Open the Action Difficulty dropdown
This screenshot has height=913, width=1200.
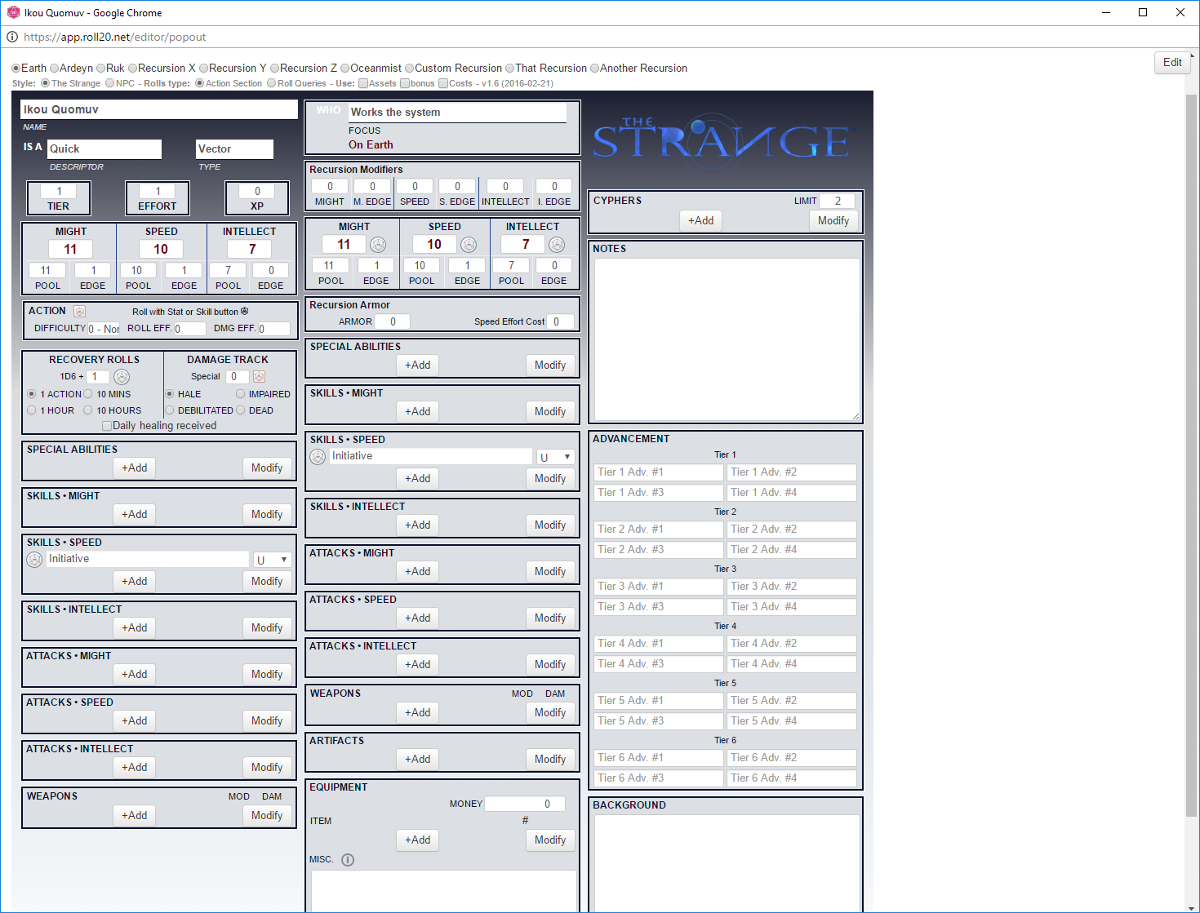(104, 328)
